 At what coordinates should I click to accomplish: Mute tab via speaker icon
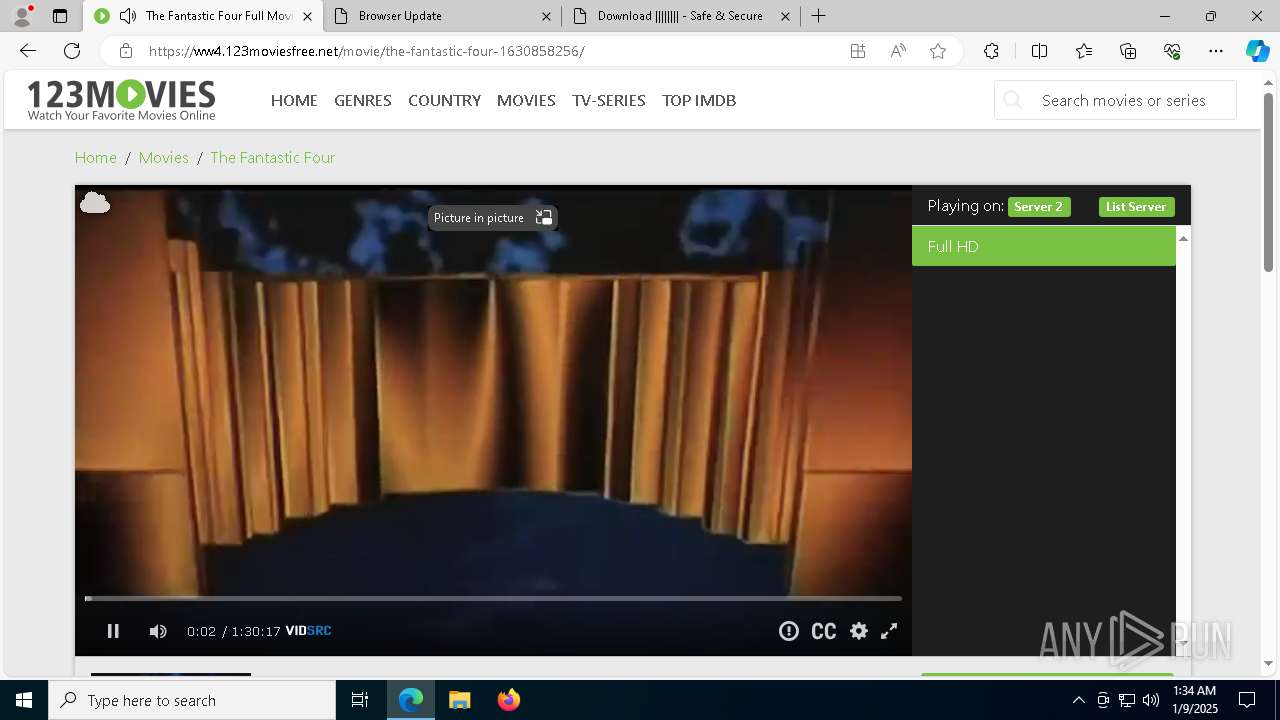[x=128, y=16]
